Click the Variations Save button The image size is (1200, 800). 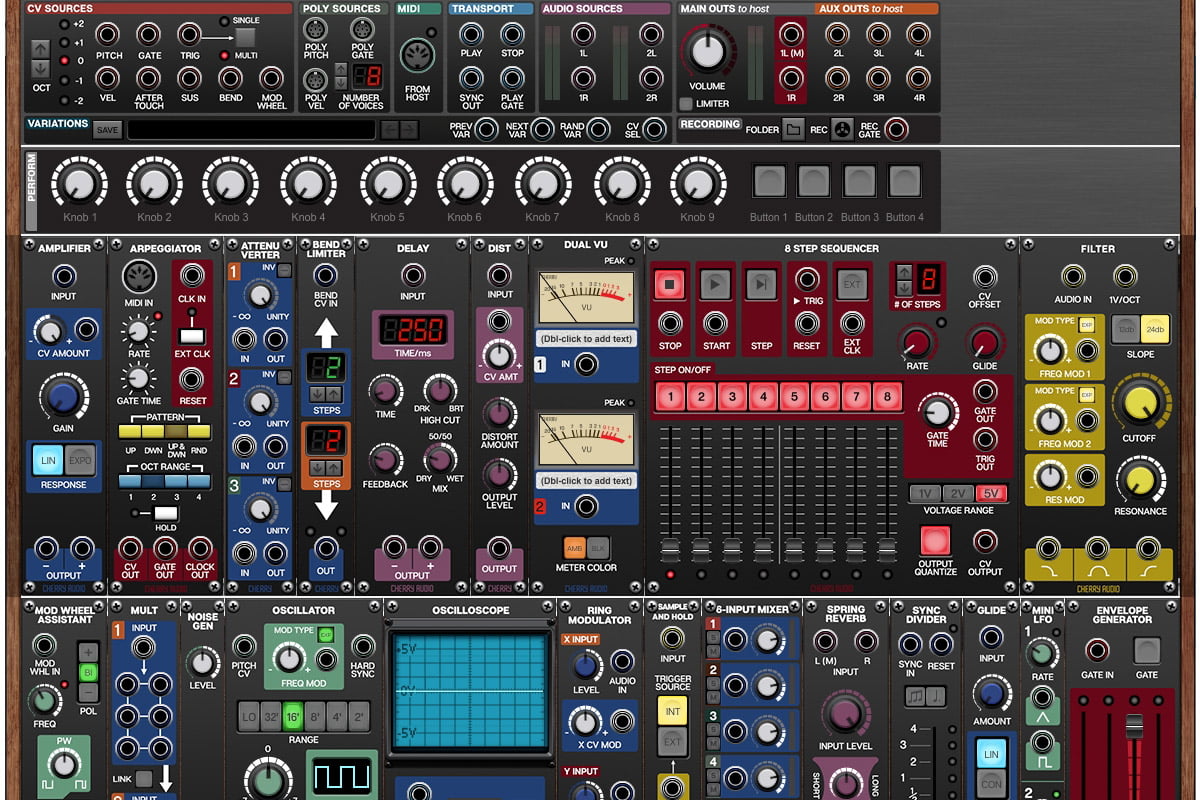107,130
